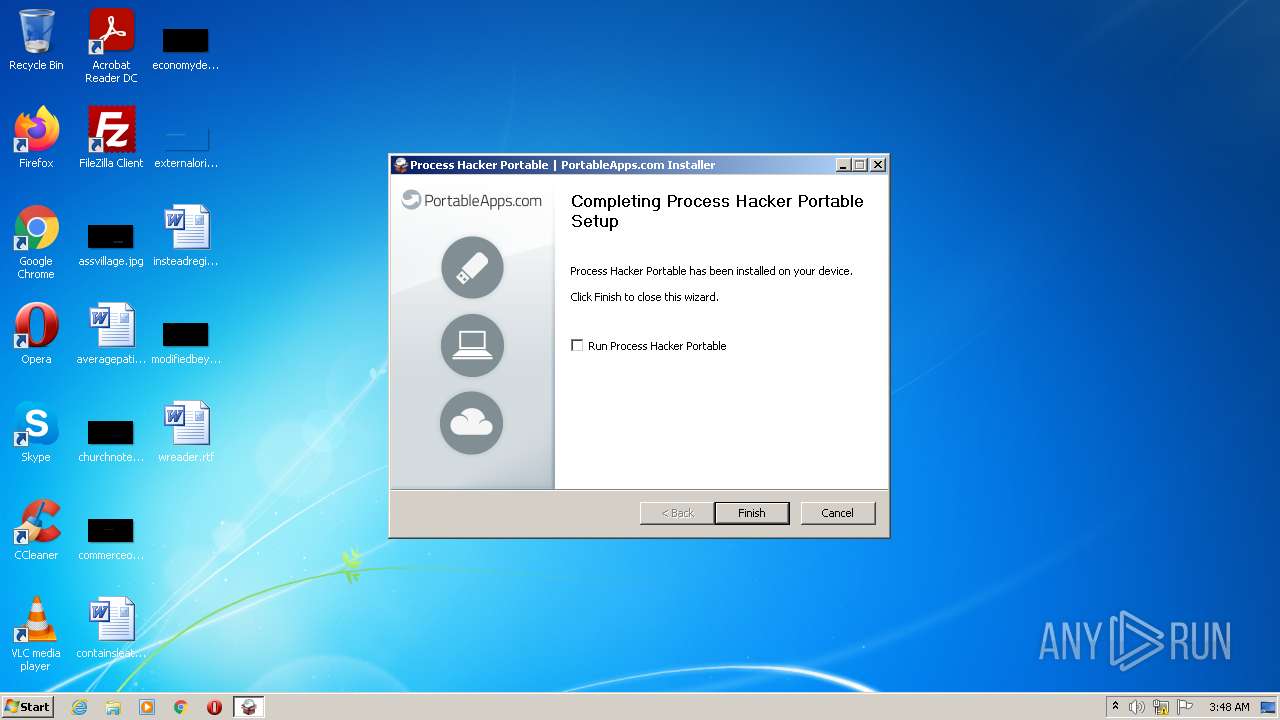Viewport: 1280px width, 720px height.
Task: Select the Acrobat Reader DC shortcut
Action: pos(111,46)
